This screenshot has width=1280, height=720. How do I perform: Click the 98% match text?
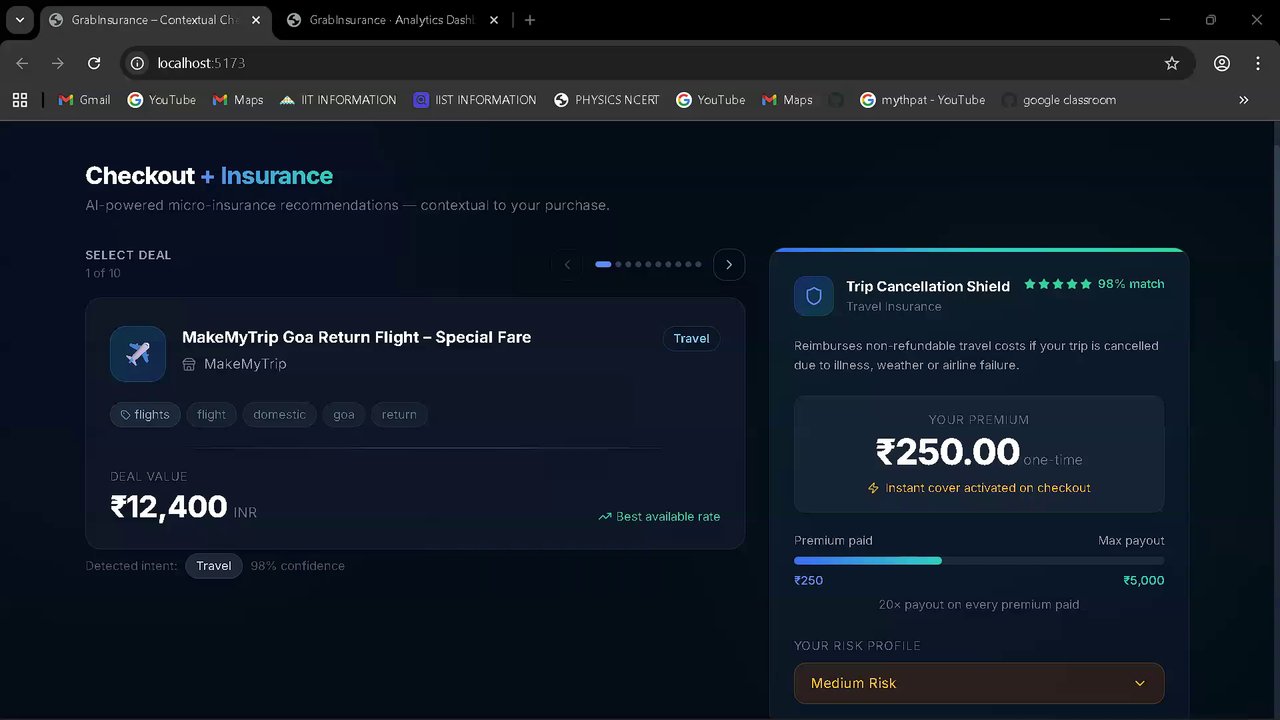coord(1131,284)
